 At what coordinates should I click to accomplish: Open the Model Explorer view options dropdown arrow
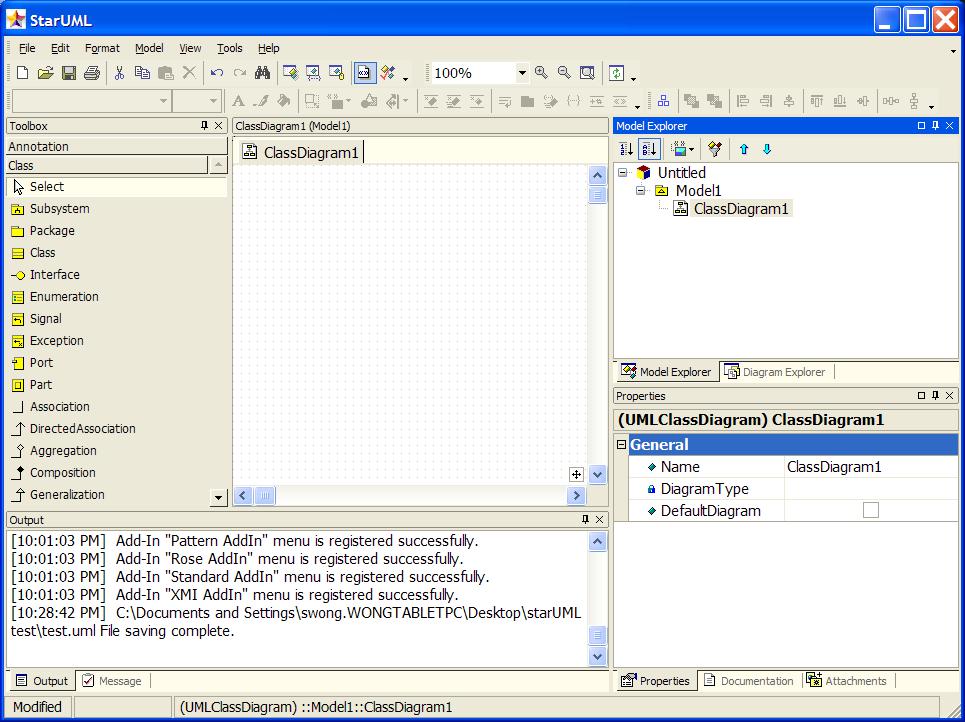click(x=692, y=150)
